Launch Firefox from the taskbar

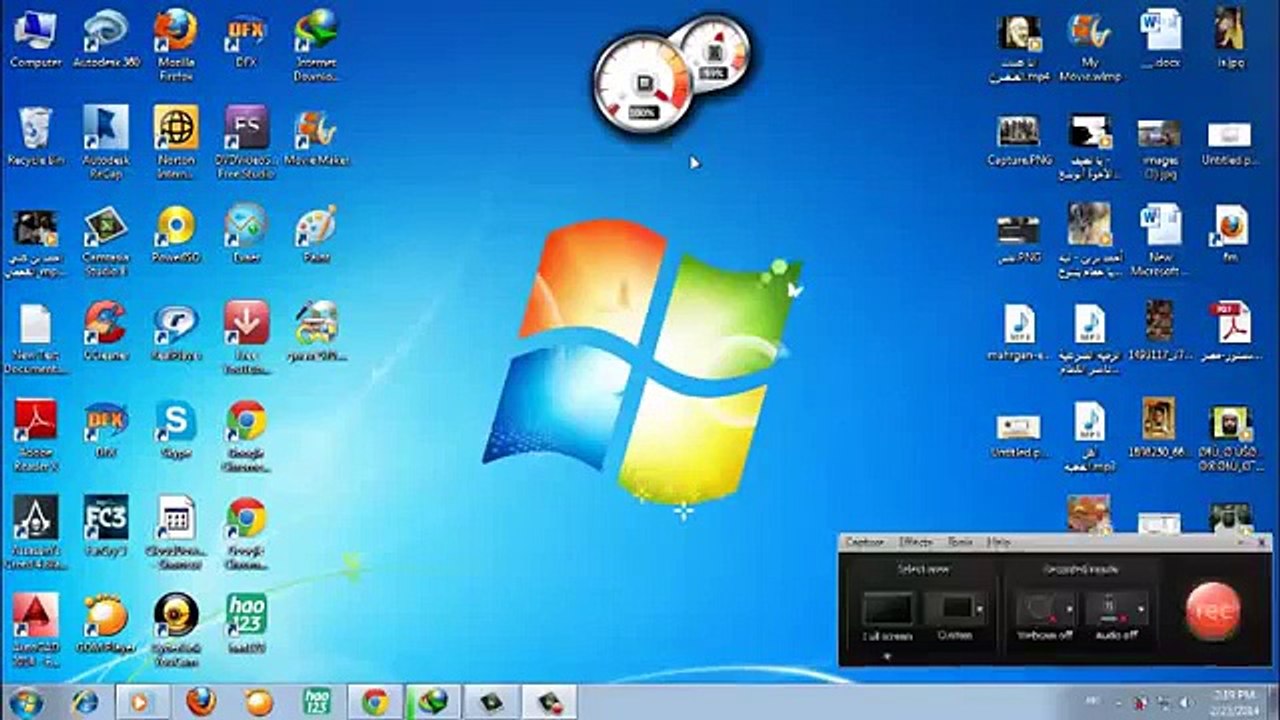(x=201, y=702)
